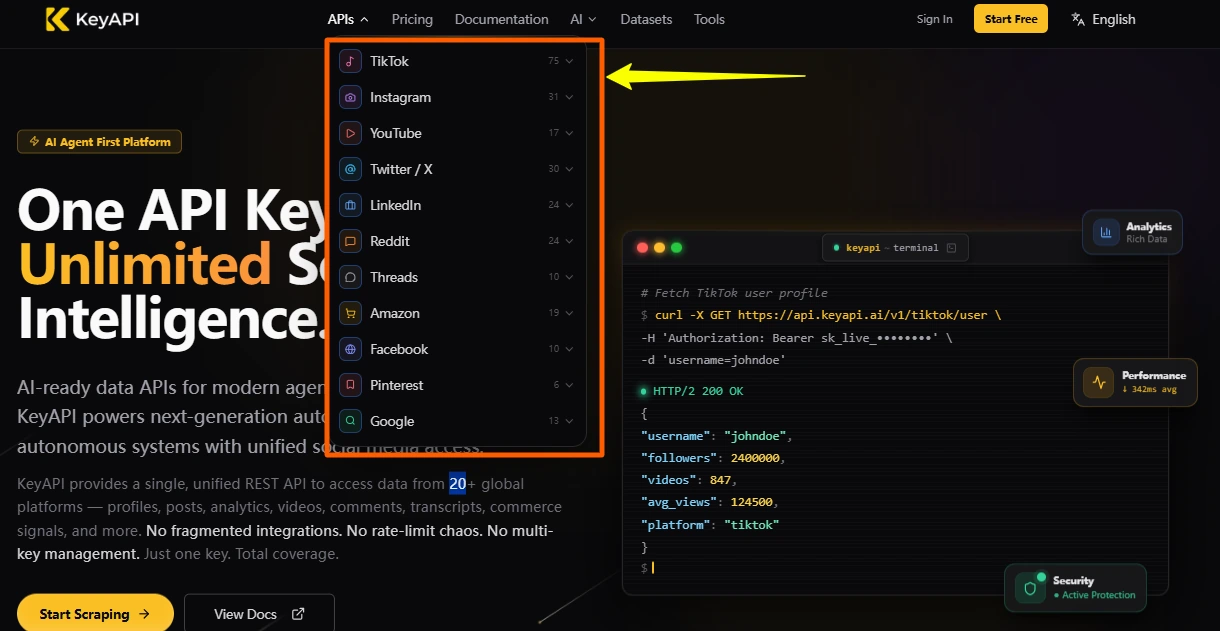
Task: Click the View Docs button
Action: [x=259, y=614]
